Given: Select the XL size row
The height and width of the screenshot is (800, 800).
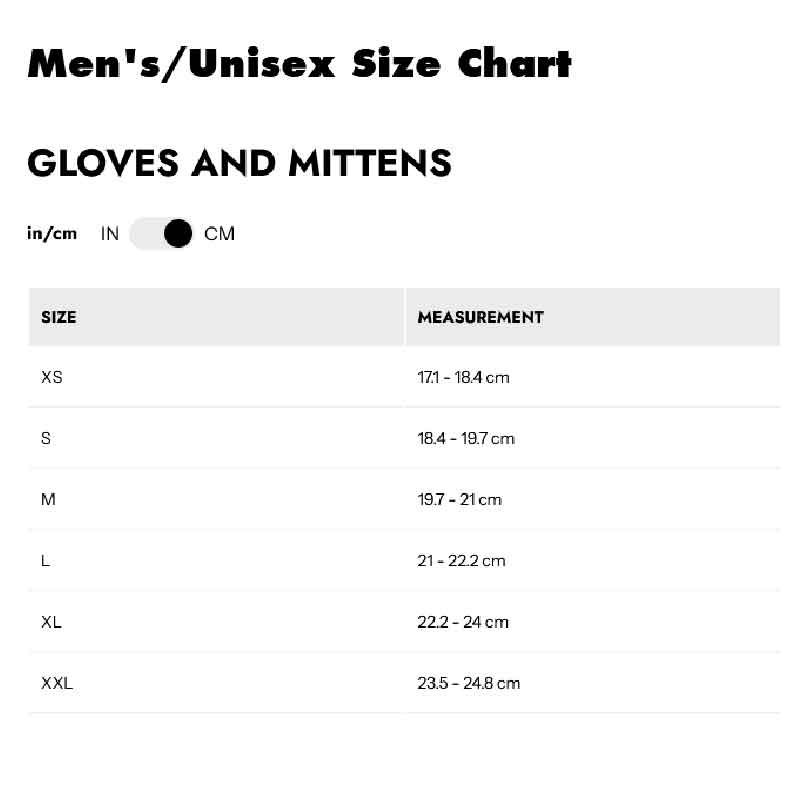Looking at the screenshot, I should (x=51, y=622).
